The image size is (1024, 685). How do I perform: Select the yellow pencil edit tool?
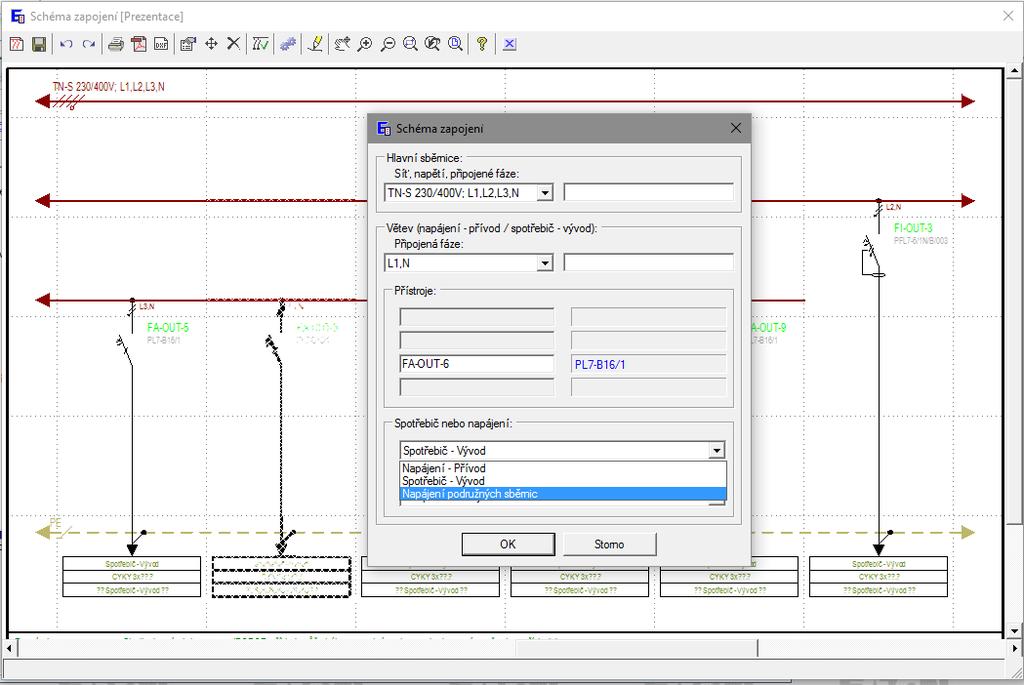pyautogui.click(x=315, y=44)
